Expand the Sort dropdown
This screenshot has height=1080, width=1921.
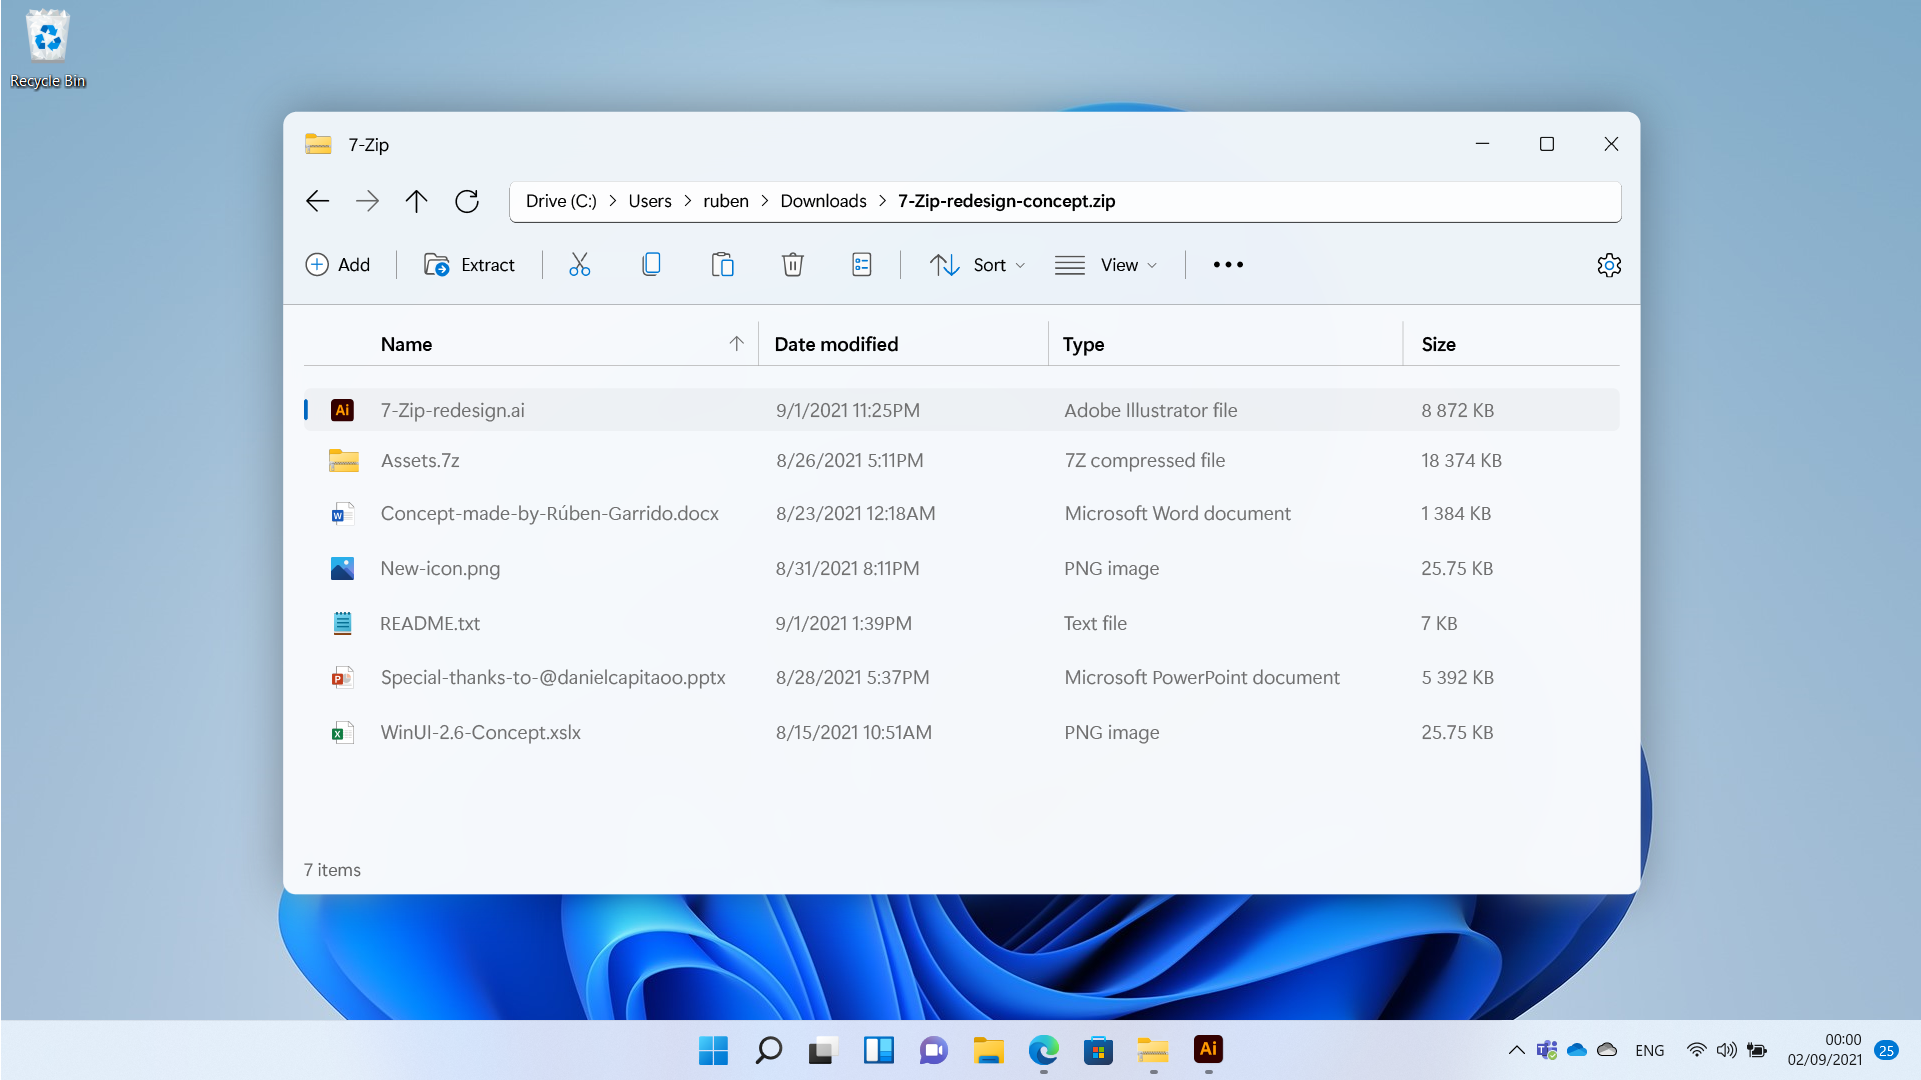(977, 265)
